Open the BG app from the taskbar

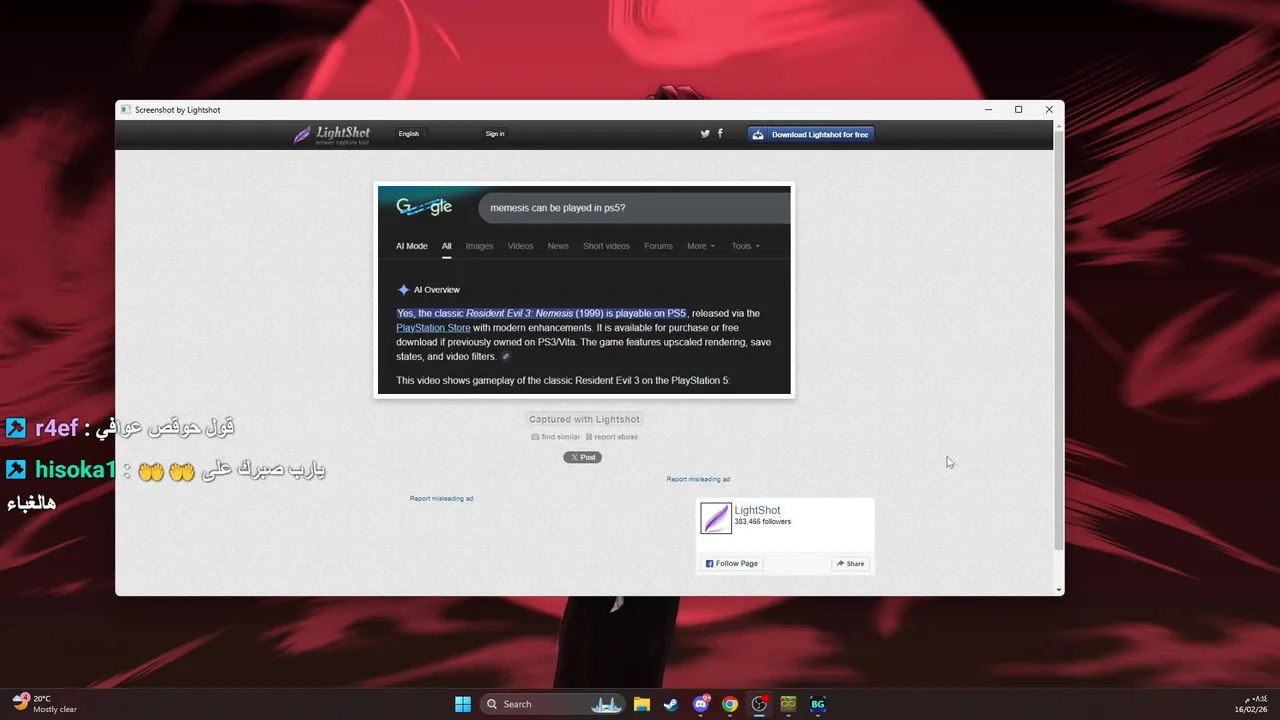818,704
